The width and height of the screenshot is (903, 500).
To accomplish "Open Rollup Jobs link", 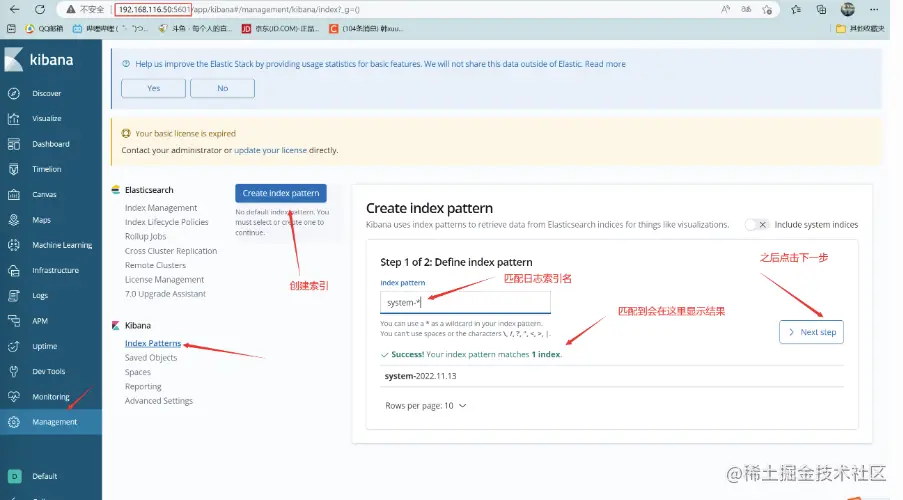I will (x=145, y=237).
